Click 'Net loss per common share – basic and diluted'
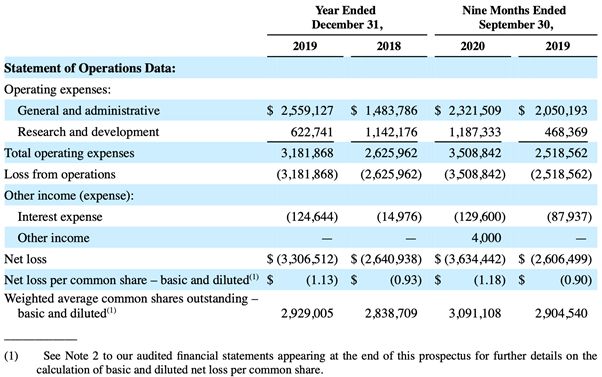 pos(131,280)
